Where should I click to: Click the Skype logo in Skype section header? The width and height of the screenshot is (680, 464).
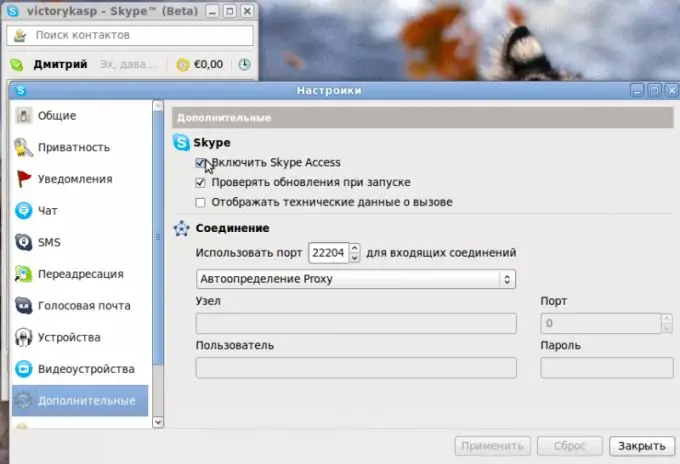(x=181, y=142)
